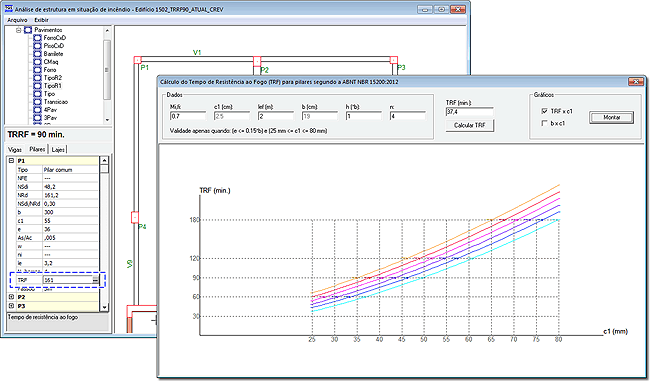Screen dimensions: 650x382
Task: Switch to the Pilares tab
Action: point(37,149)
